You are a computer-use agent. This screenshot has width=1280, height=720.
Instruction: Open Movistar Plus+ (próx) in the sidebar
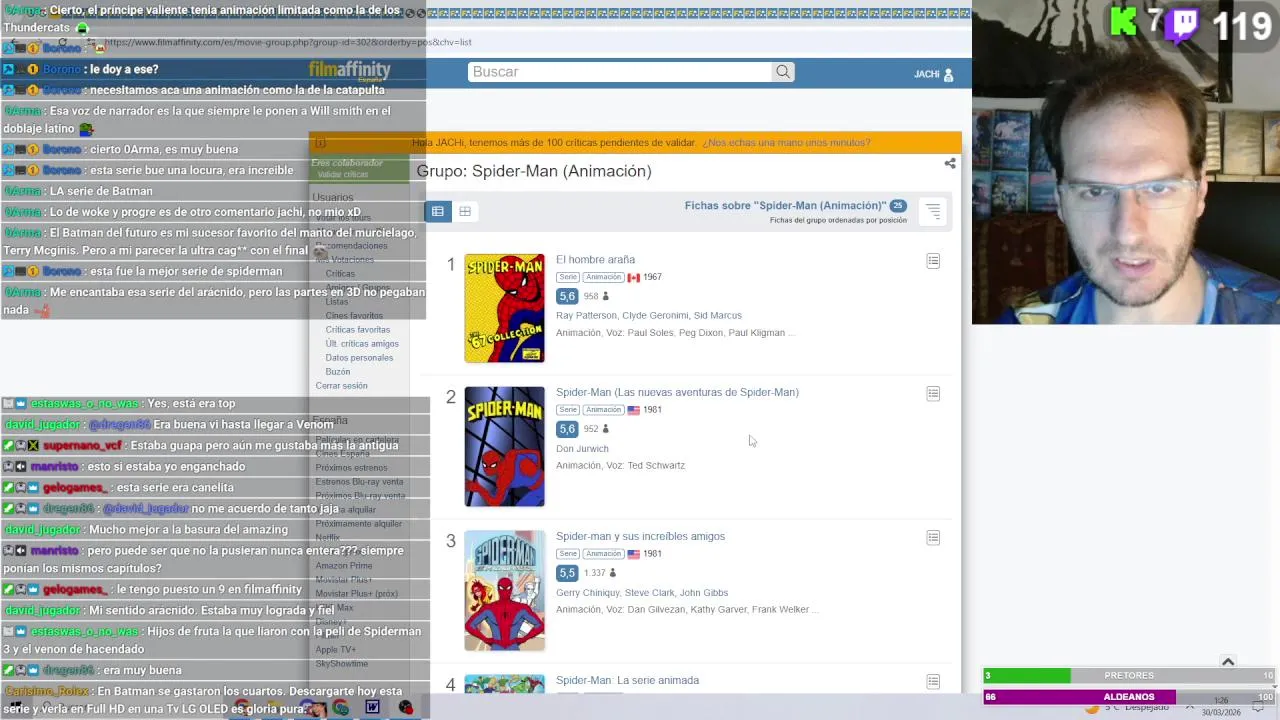(x=356, y=594)
